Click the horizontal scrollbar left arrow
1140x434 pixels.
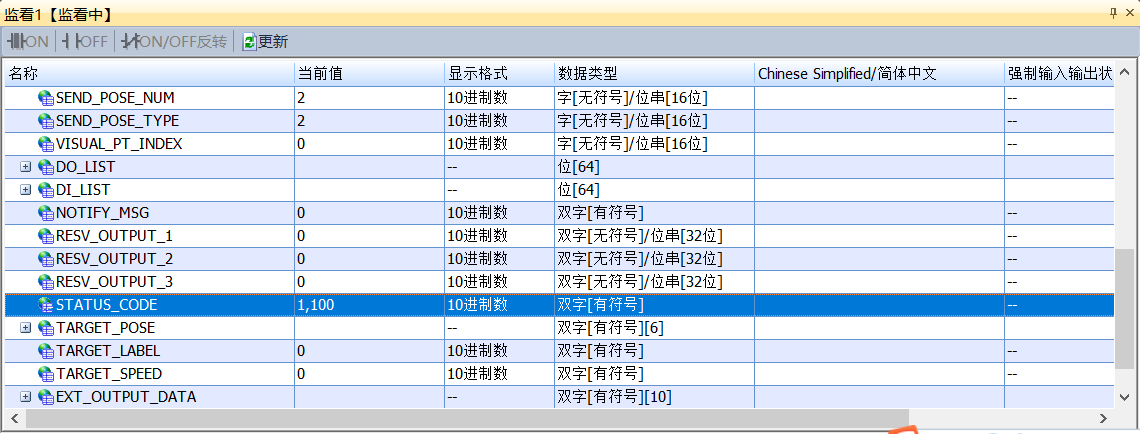point(15,418)
